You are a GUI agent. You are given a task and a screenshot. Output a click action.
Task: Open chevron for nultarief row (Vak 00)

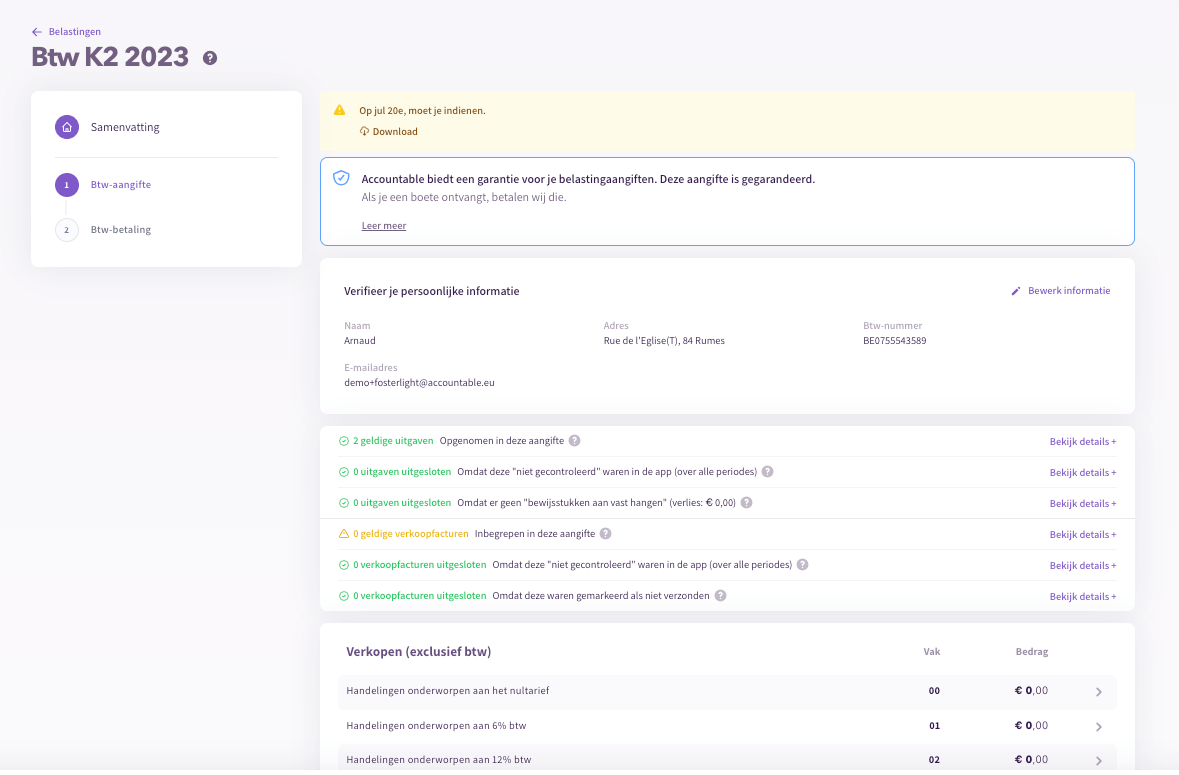tap(1098, 692)
